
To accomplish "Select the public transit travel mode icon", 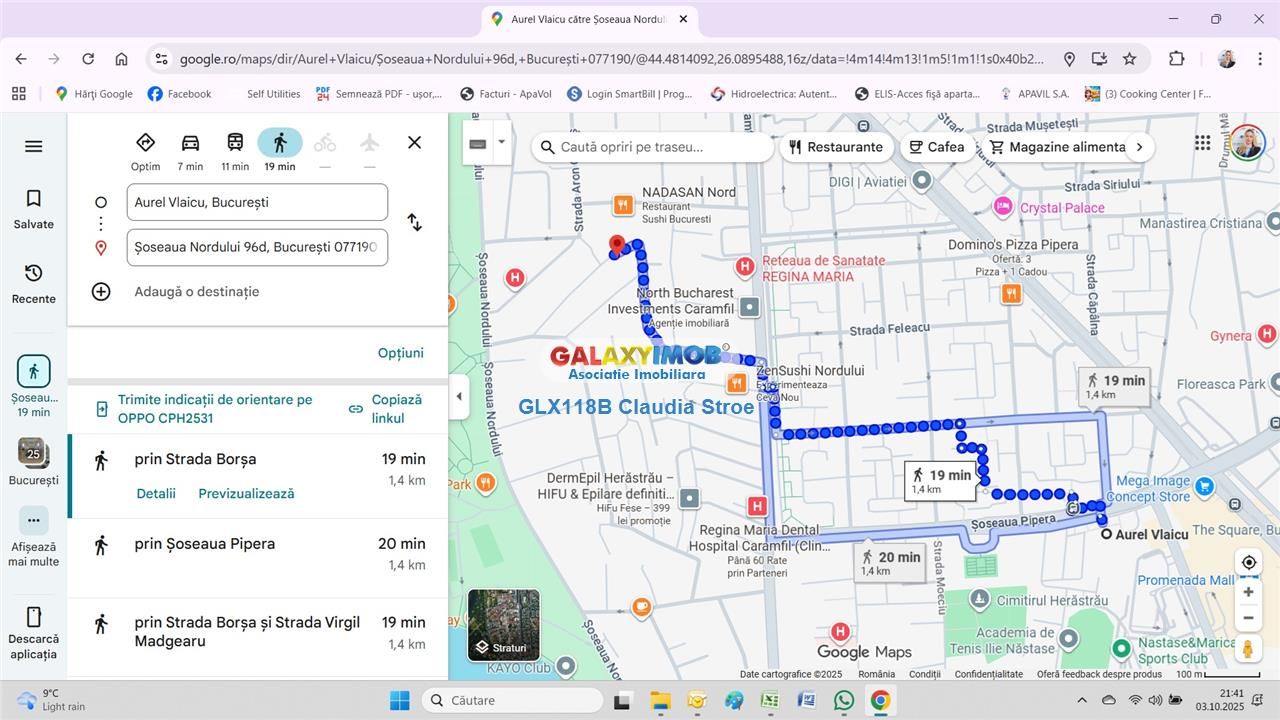I will coord(235,143).
